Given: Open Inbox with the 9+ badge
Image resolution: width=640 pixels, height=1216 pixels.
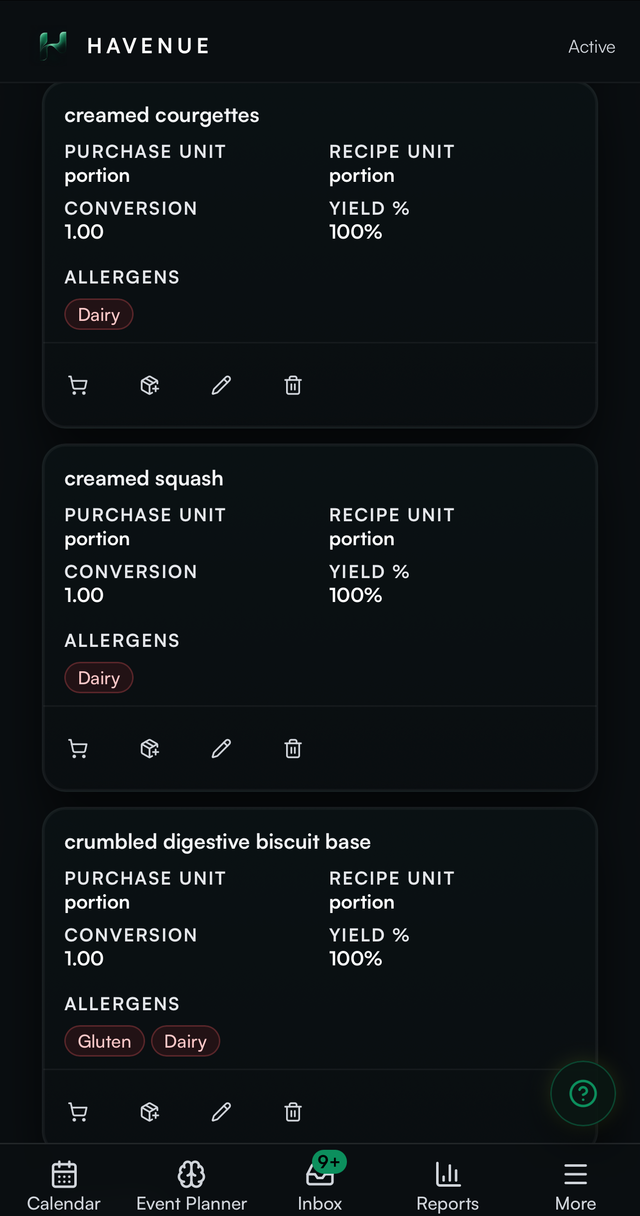Looking at the screenshot, I should (x=320, y=1186).
